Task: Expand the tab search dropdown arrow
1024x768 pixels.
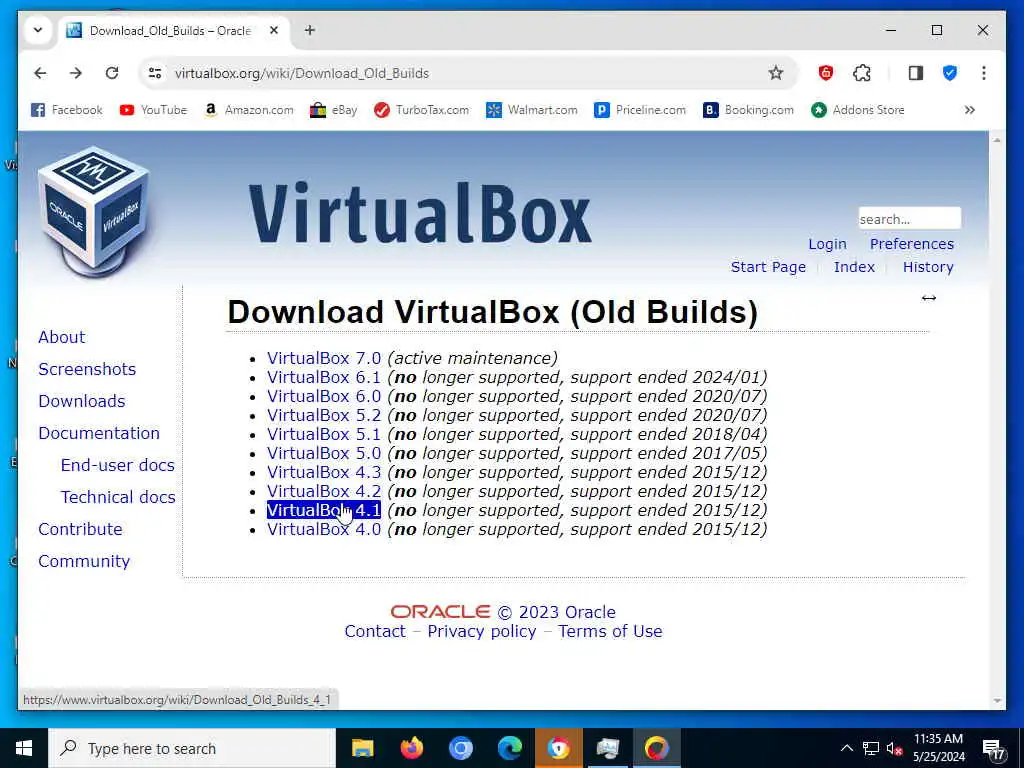Action: pos(38,31)
